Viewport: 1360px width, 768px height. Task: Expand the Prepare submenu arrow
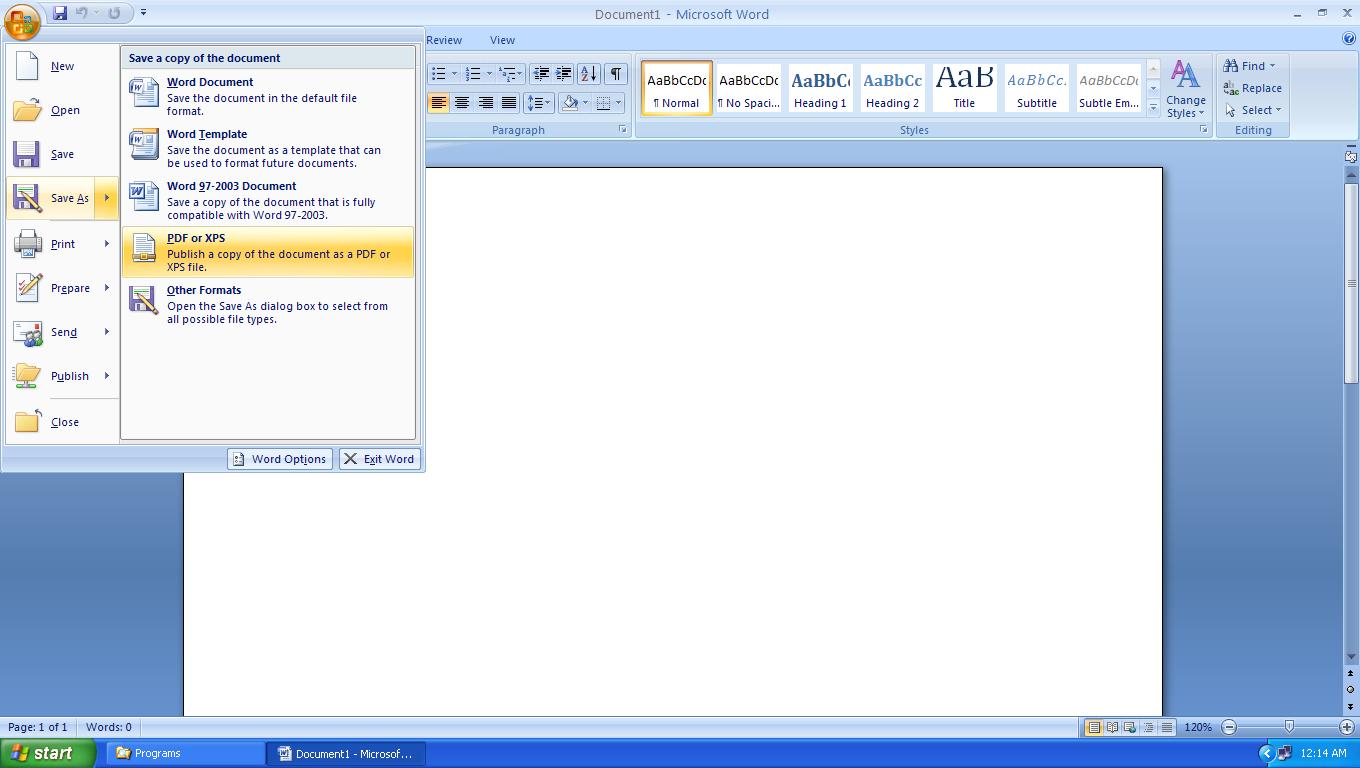click(107, 288)
